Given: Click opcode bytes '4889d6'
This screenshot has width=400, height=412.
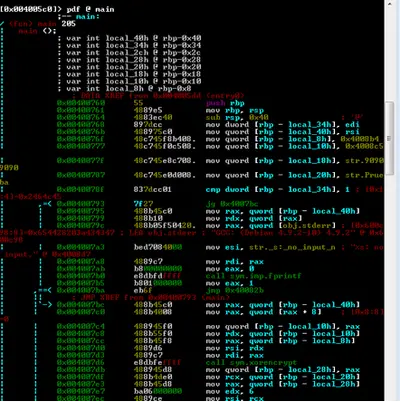Looking at the screenshot, I should (x=148, y=348).
